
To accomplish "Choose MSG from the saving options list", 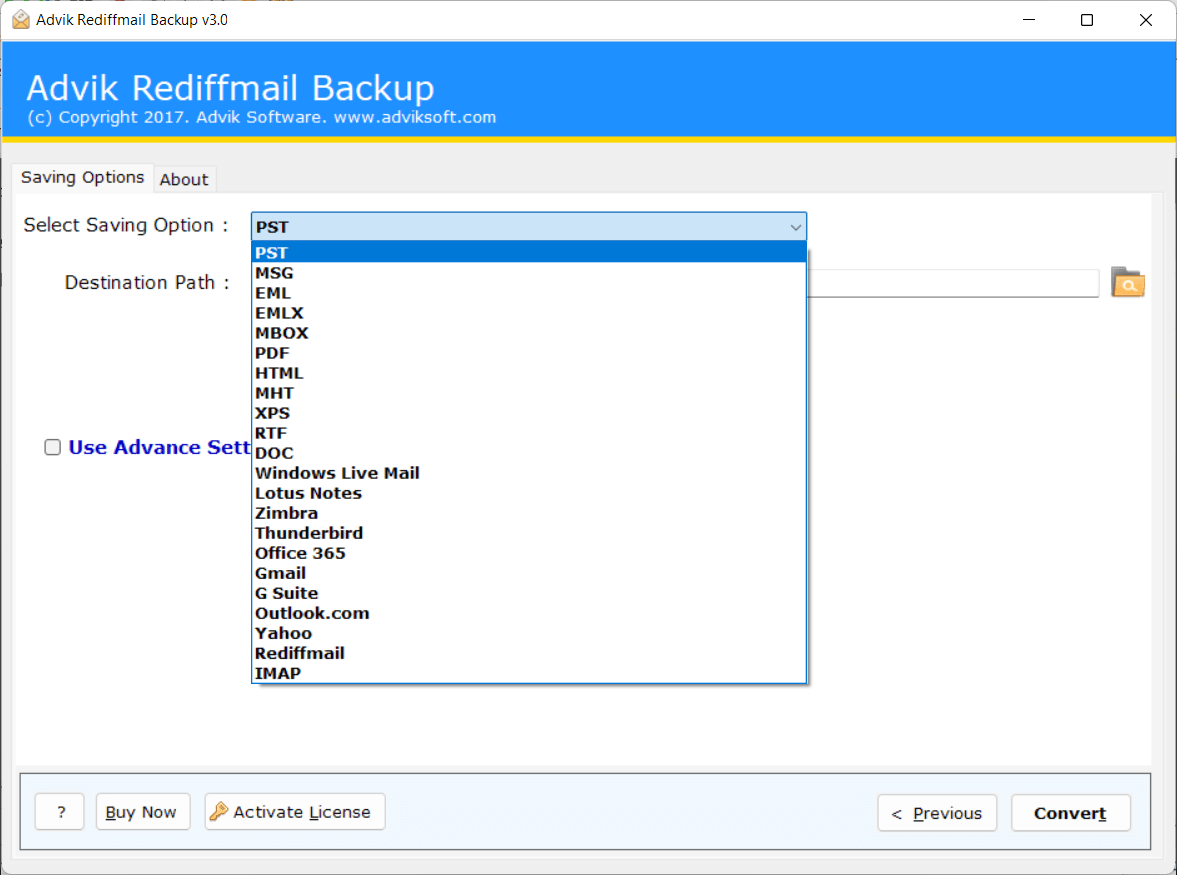I will (x=528, y=273).
